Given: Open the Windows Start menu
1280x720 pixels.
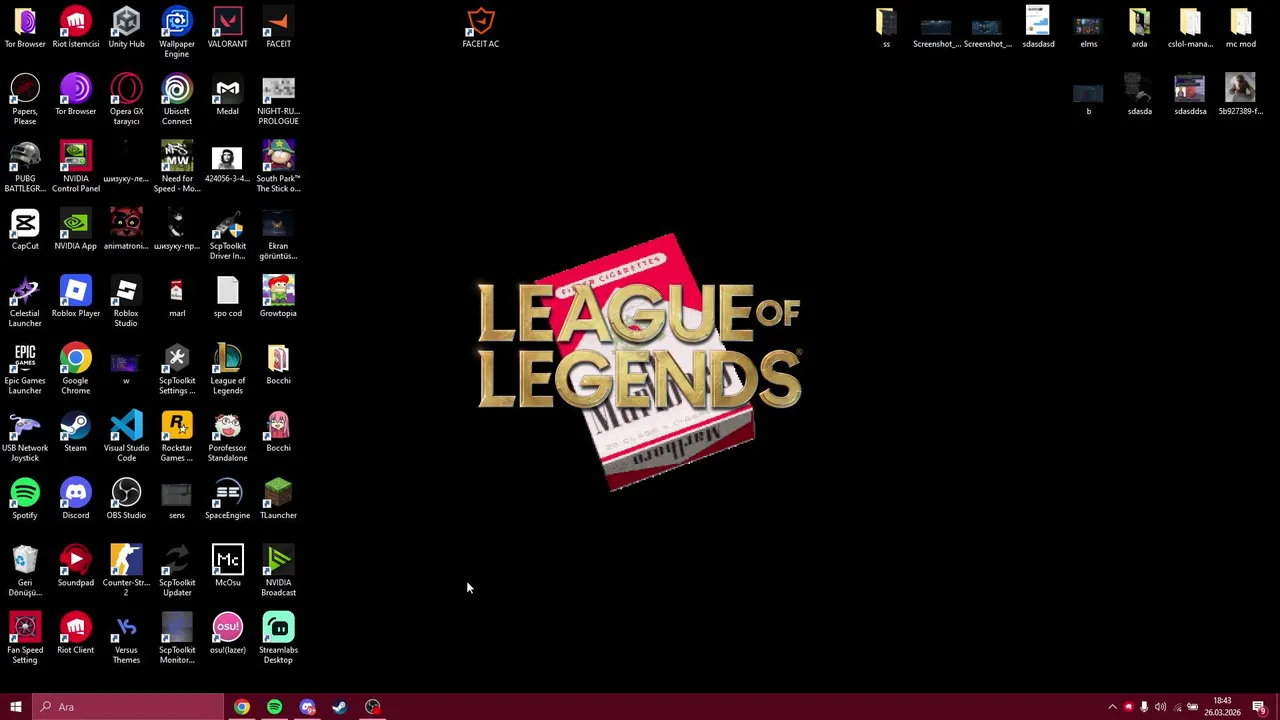Looking at the screenshot, I should click(x=16, y=707).
